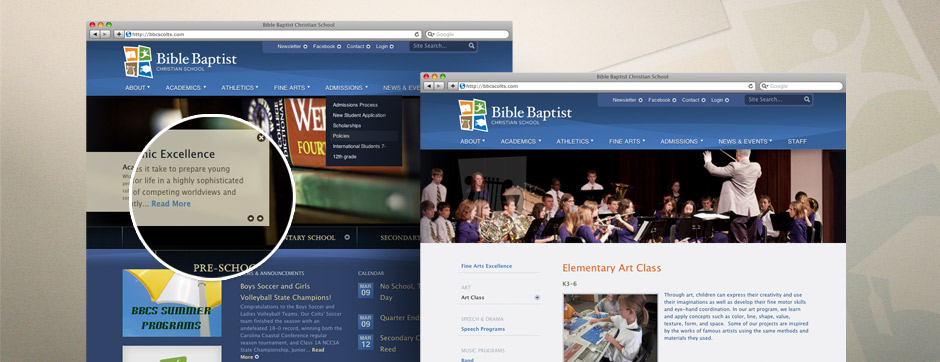Close the Academic Excellence popup

click(261, 137)
